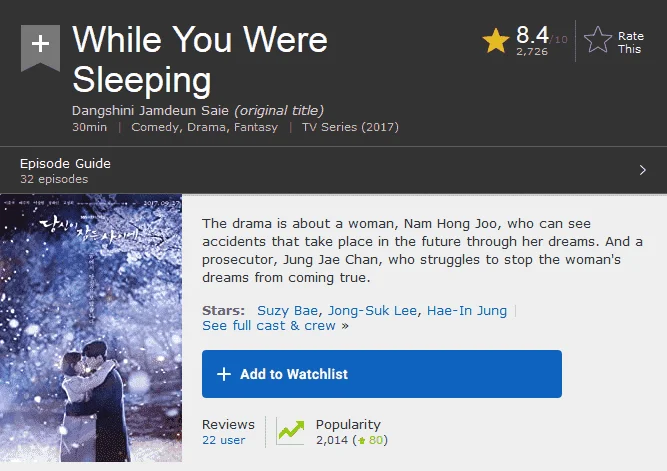View the 22 user reviews
Screen dimensions: 667x471
(223, 440)
